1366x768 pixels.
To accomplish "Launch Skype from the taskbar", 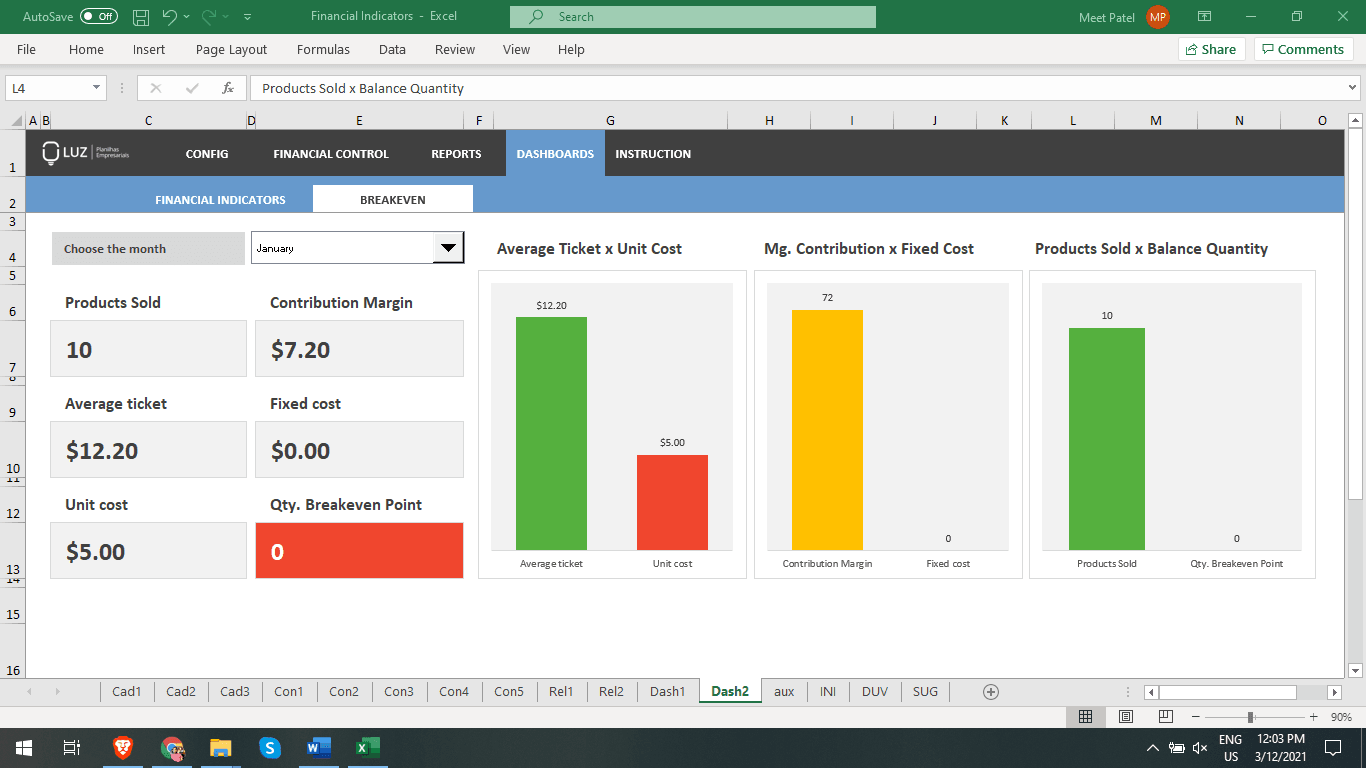I will 270,747.
